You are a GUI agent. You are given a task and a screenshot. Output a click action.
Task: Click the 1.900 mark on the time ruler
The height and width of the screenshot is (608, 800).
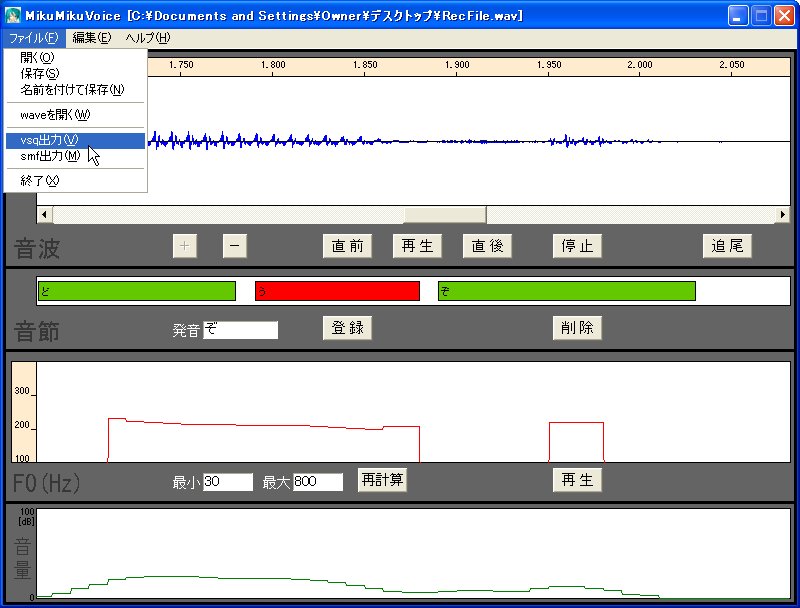pyautogui.click(x=457, y=65)
